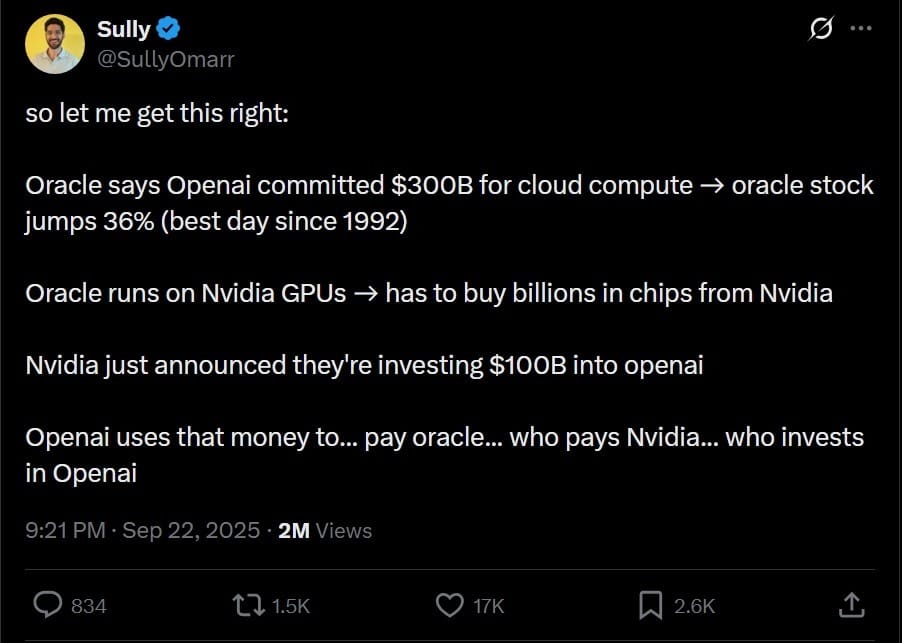The image size is (902, 643).
Task: Click the blue verified badge
Action: [169, 29]
